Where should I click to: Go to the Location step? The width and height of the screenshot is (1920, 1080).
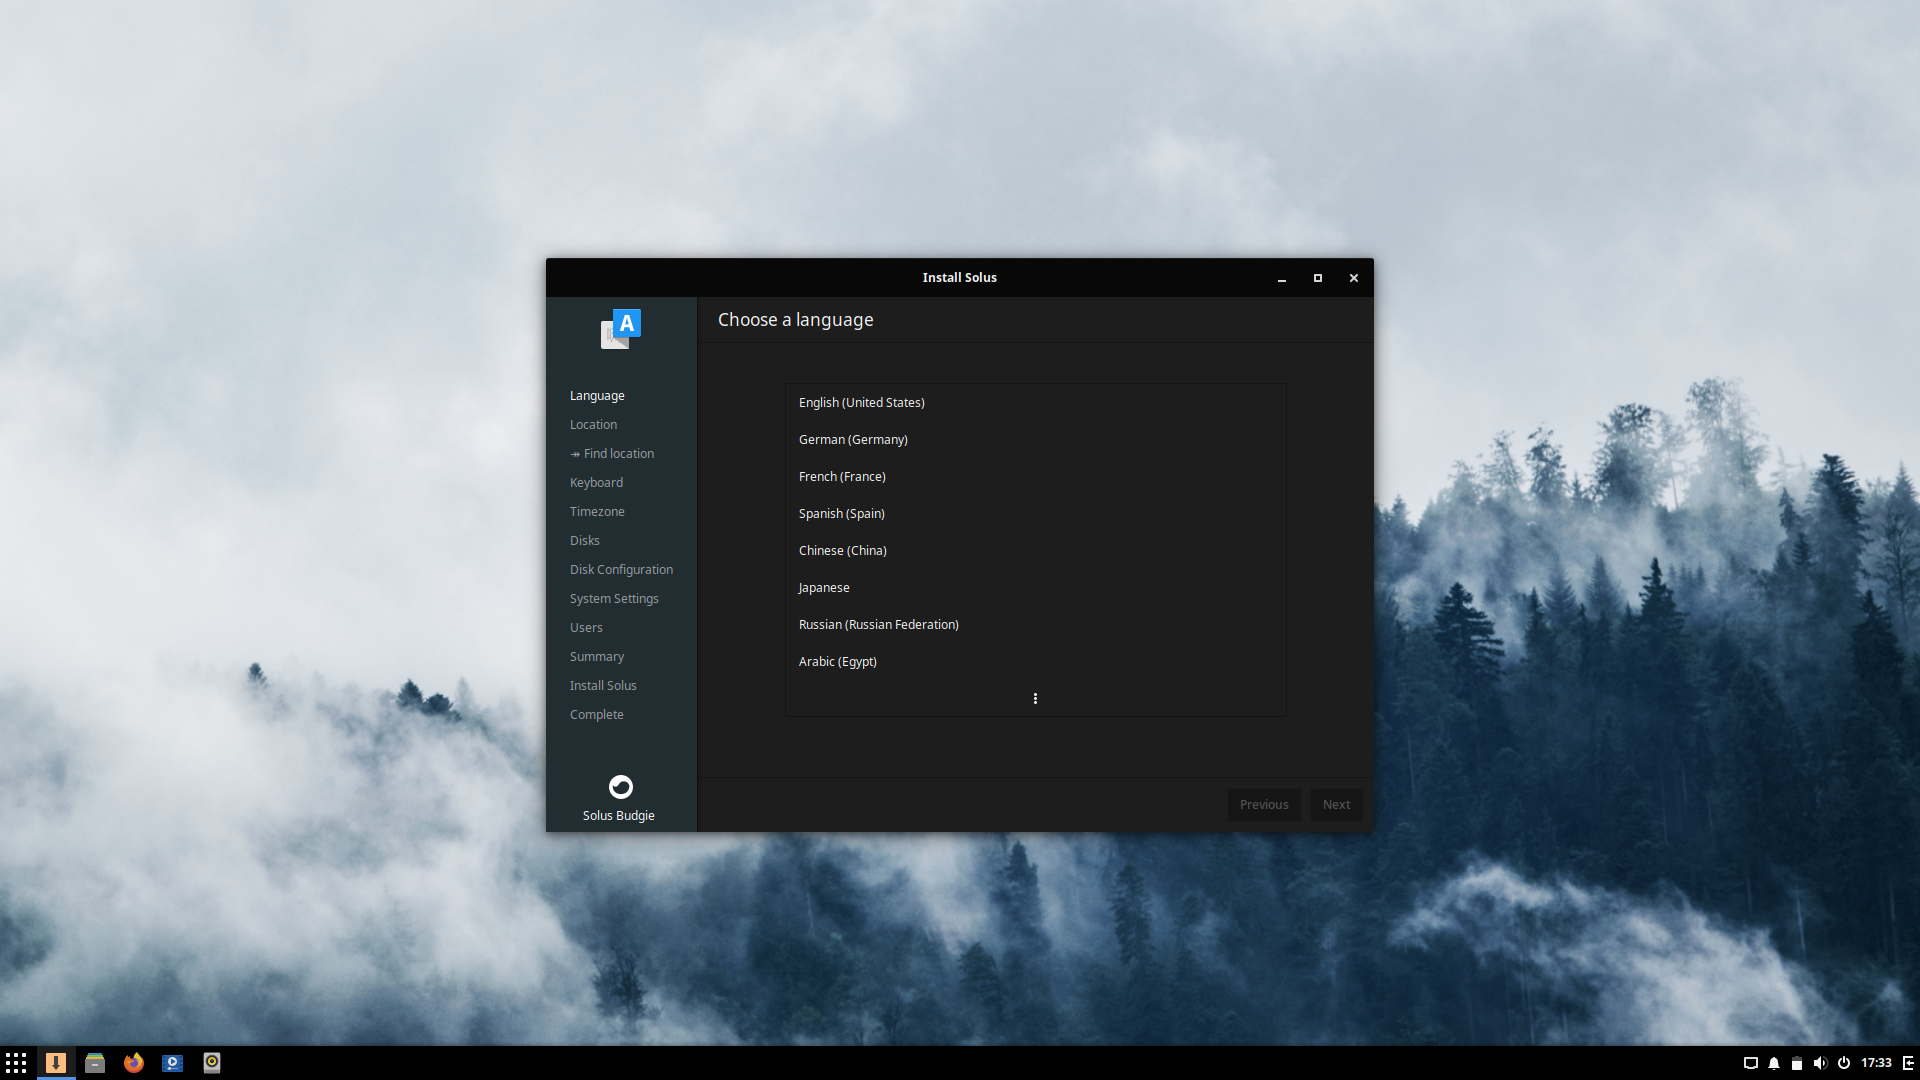(x=593, y=425)
